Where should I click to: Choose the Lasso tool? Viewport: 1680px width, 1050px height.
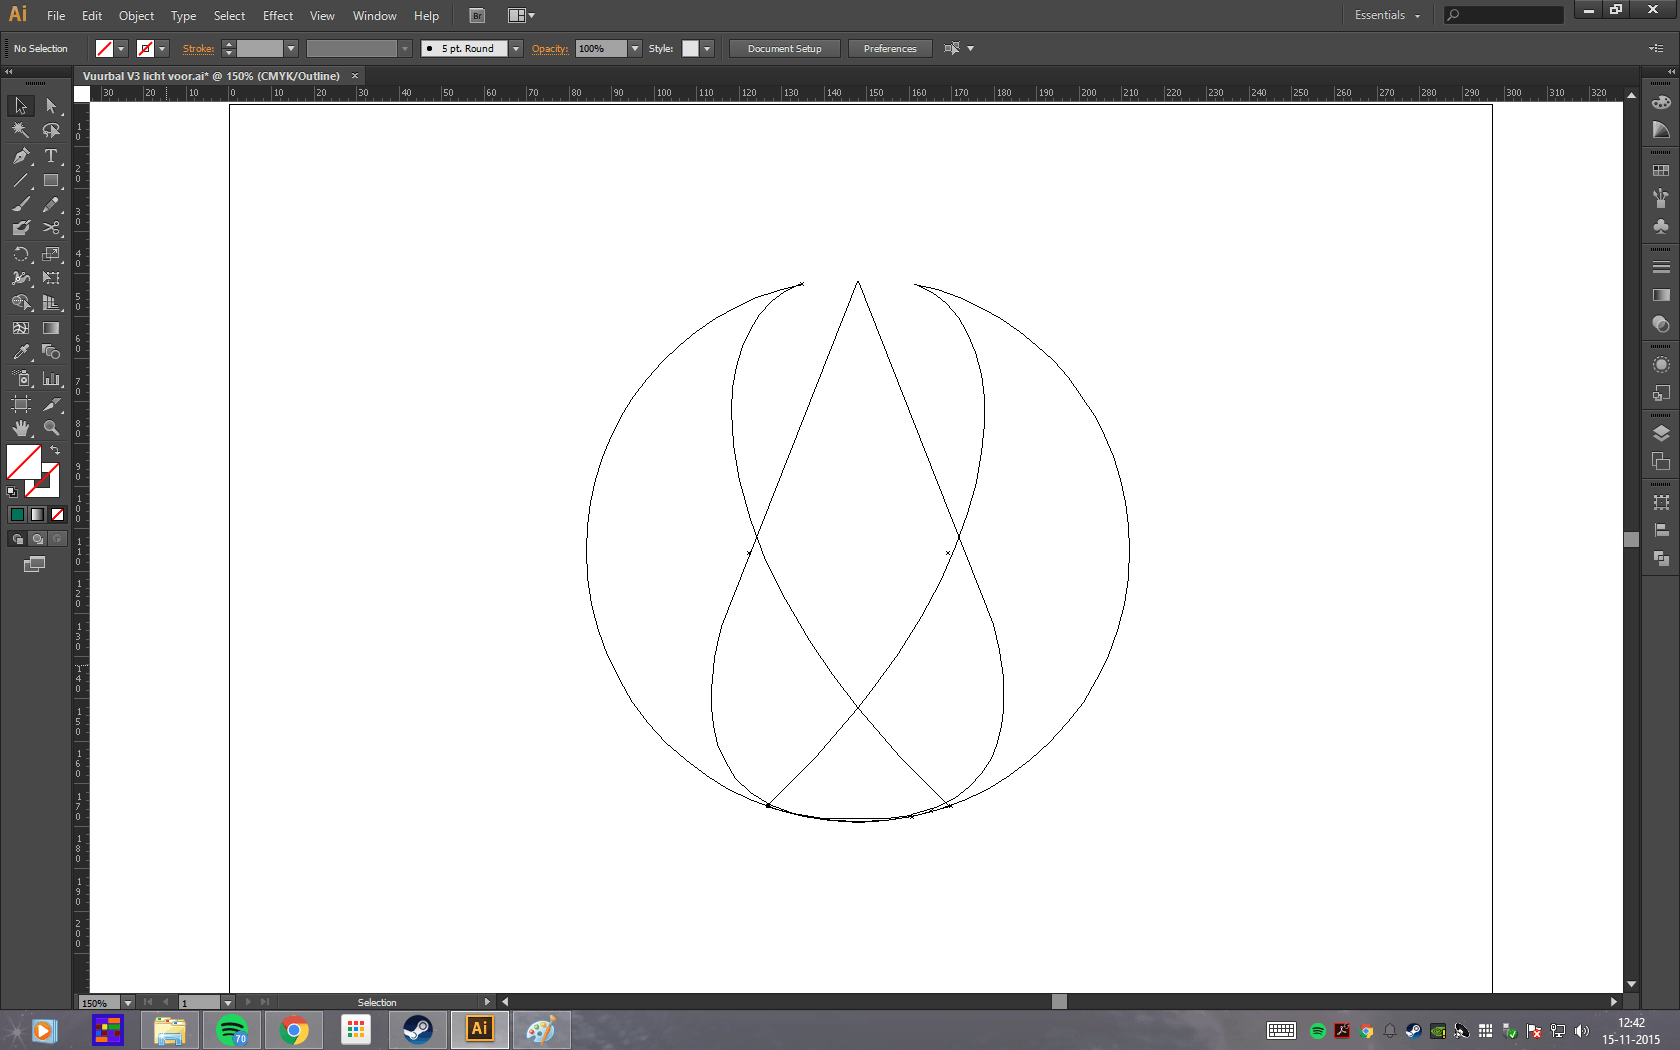[51, 130]
